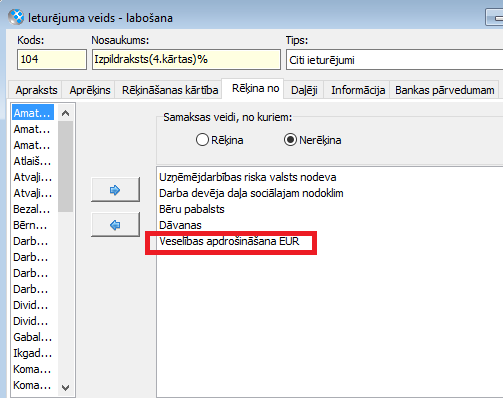This screenshot has height=398, width=503.
Task: Click the list scroll up arrow
Action: pyautogui.click(x=66, y=113)
